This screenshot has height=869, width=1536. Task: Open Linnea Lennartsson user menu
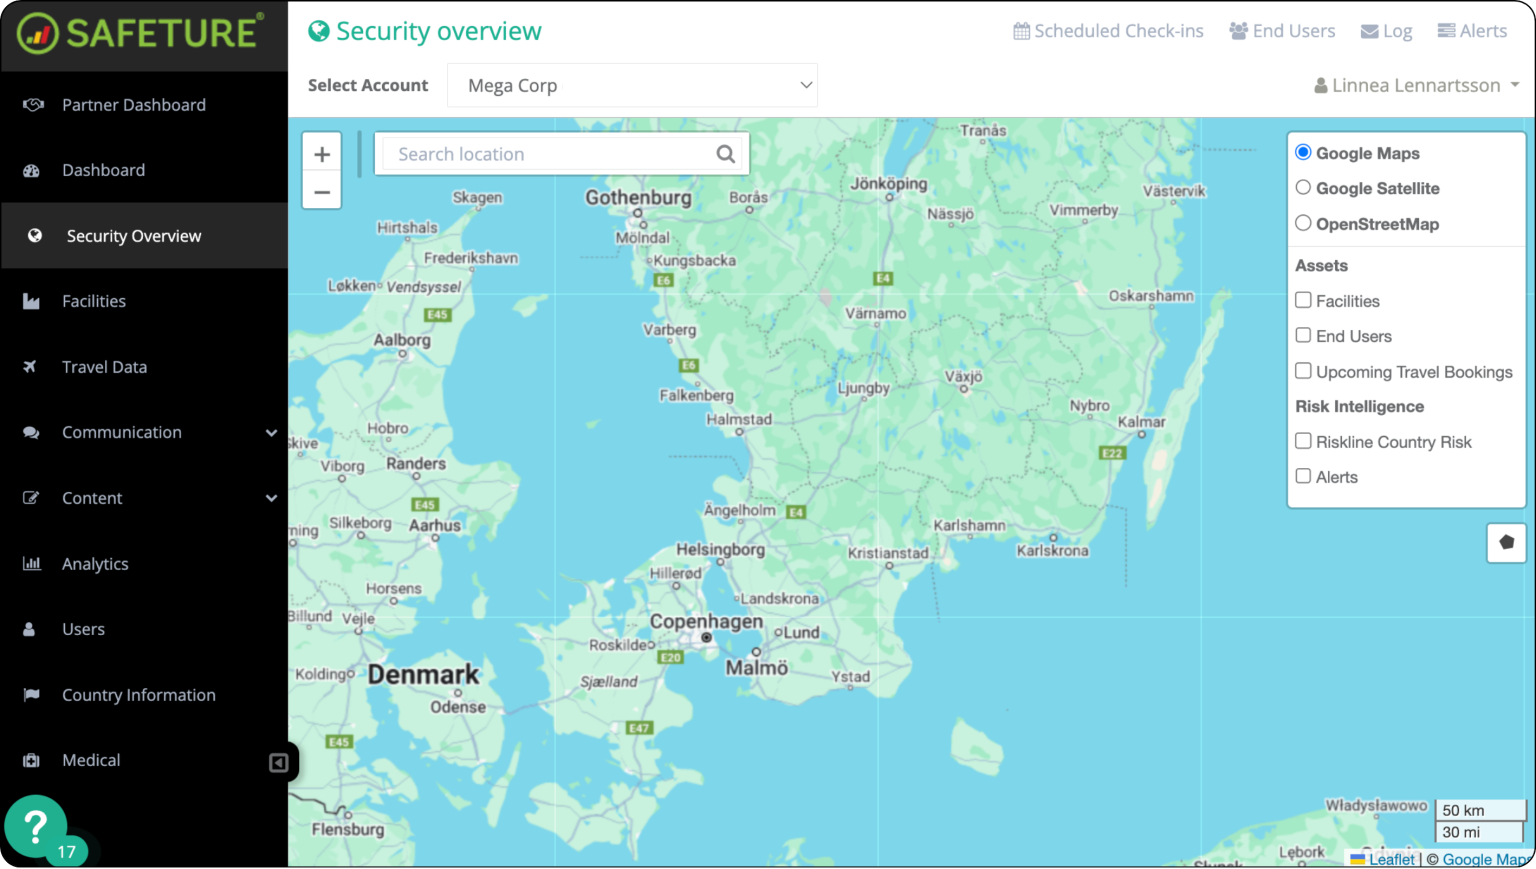[x=1416, y=86]
